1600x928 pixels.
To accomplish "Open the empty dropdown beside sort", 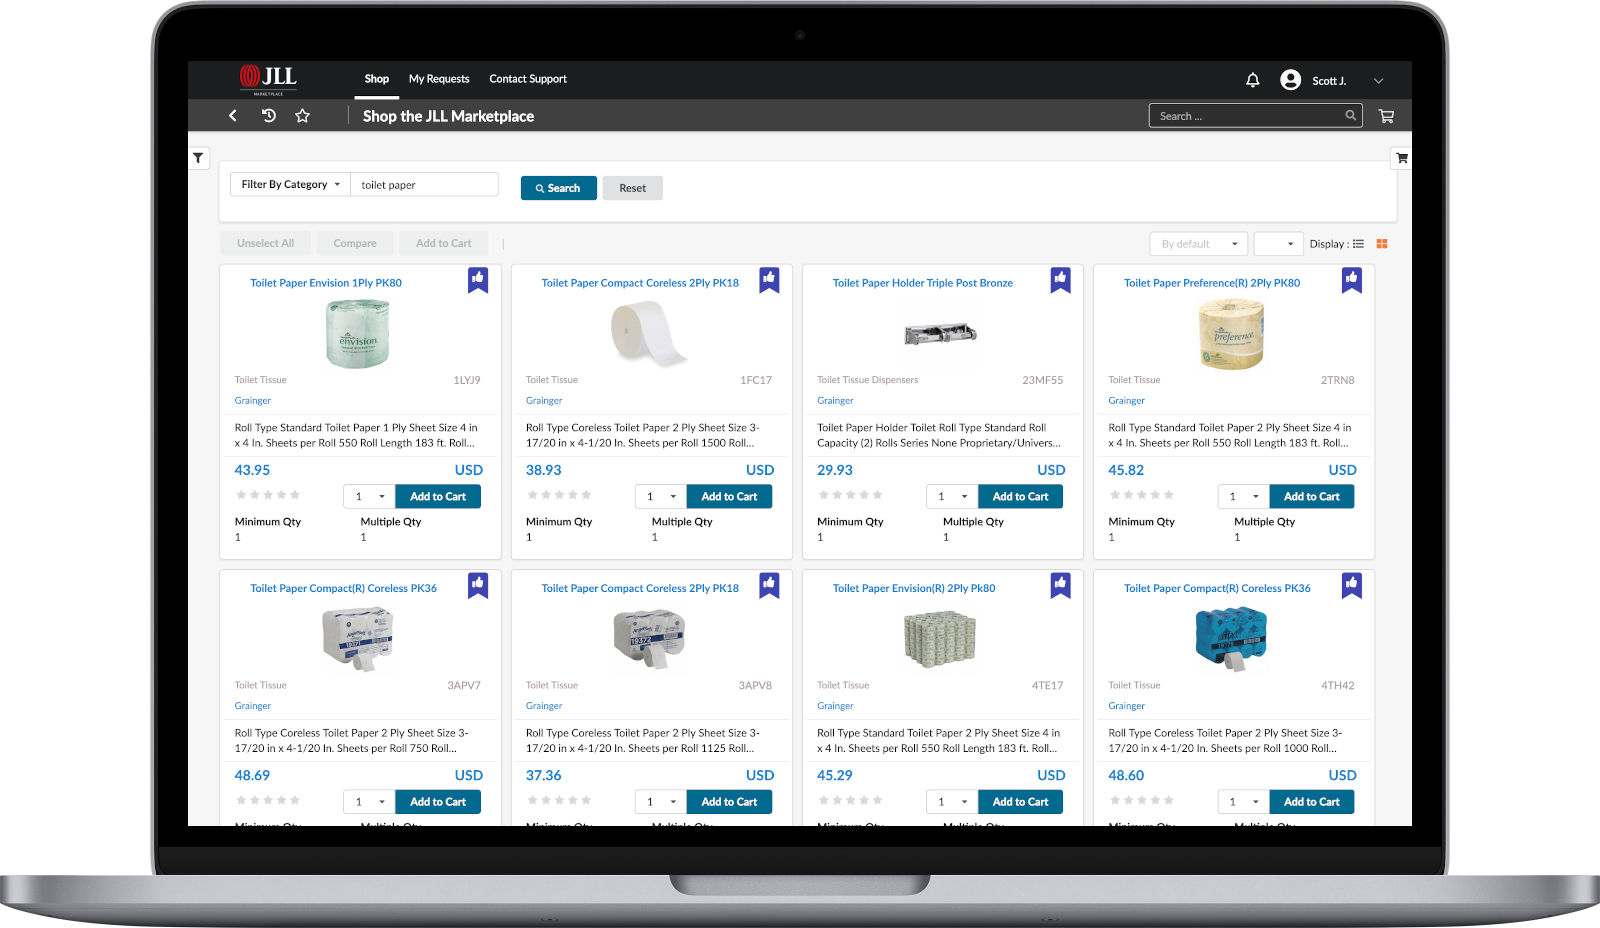I will (1278, 244).
